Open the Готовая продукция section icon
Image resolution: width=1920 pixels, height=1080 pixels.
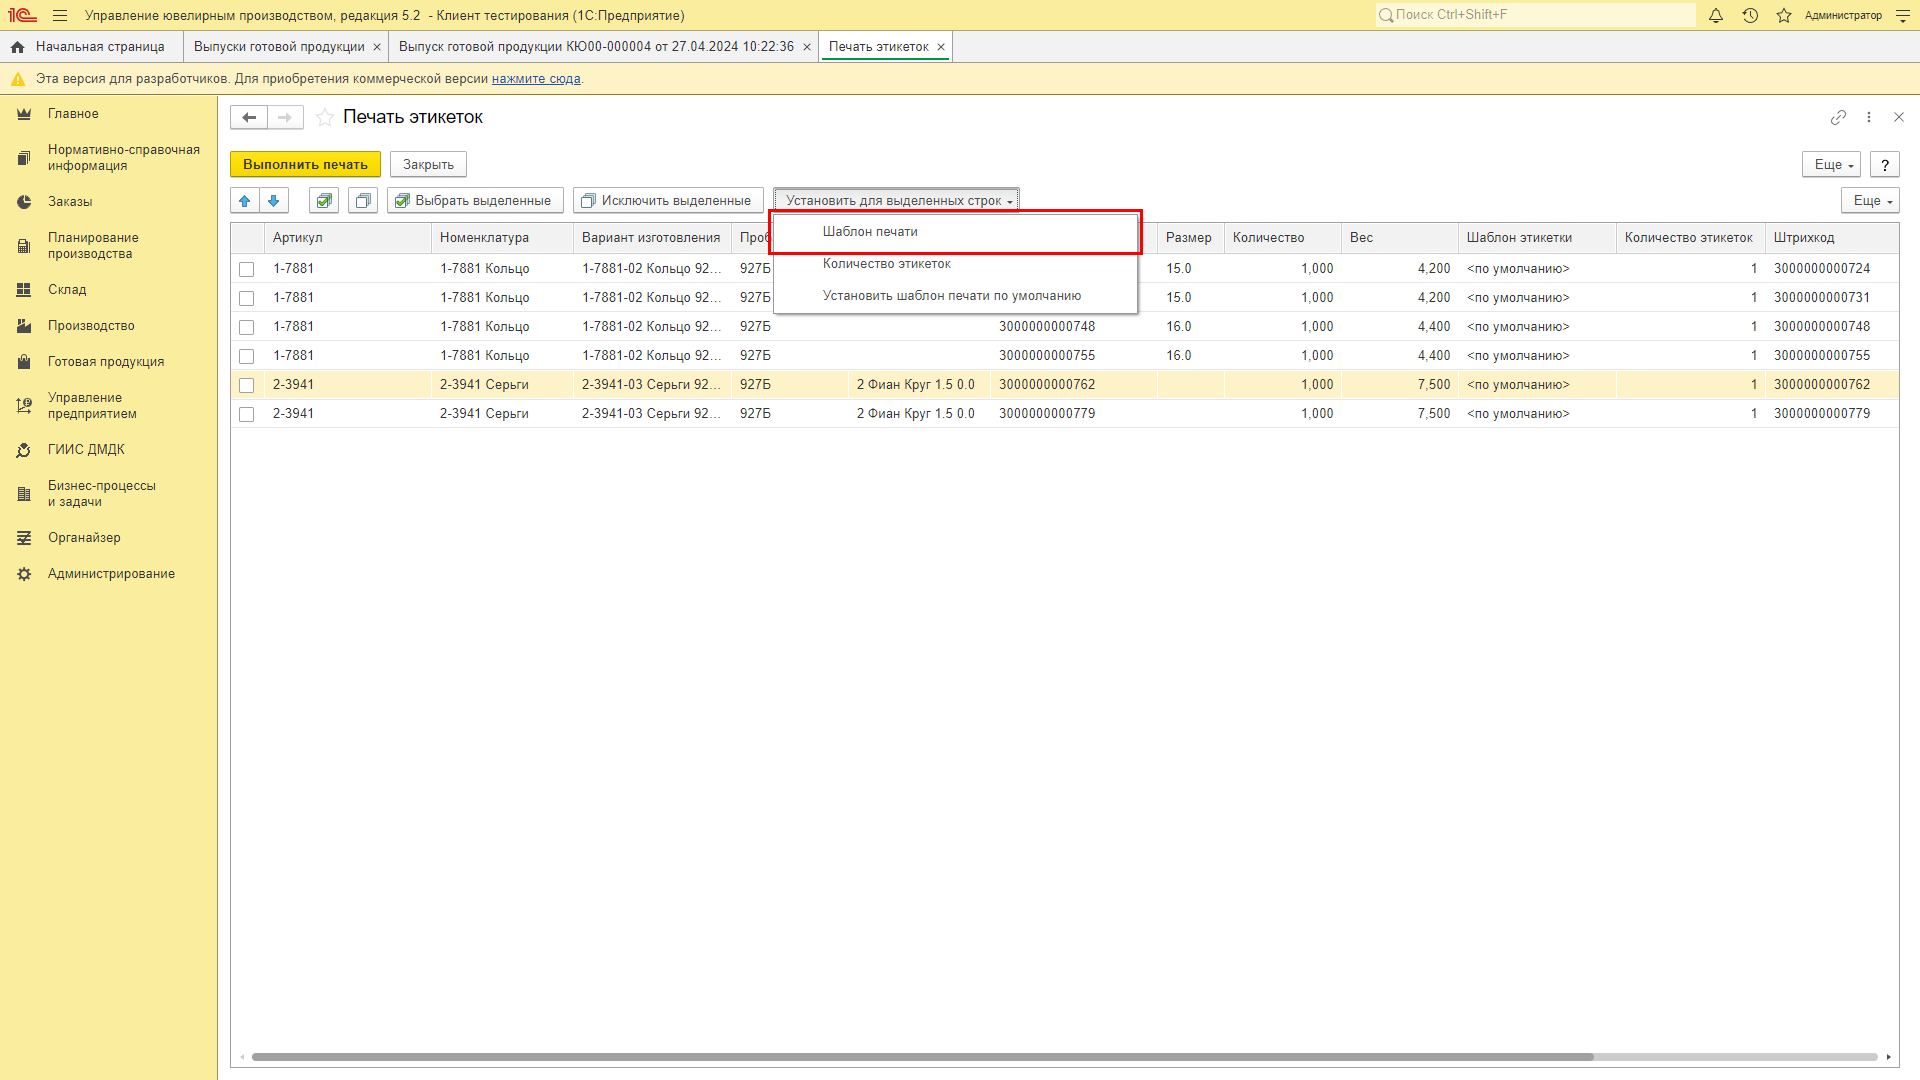(24, 362)
